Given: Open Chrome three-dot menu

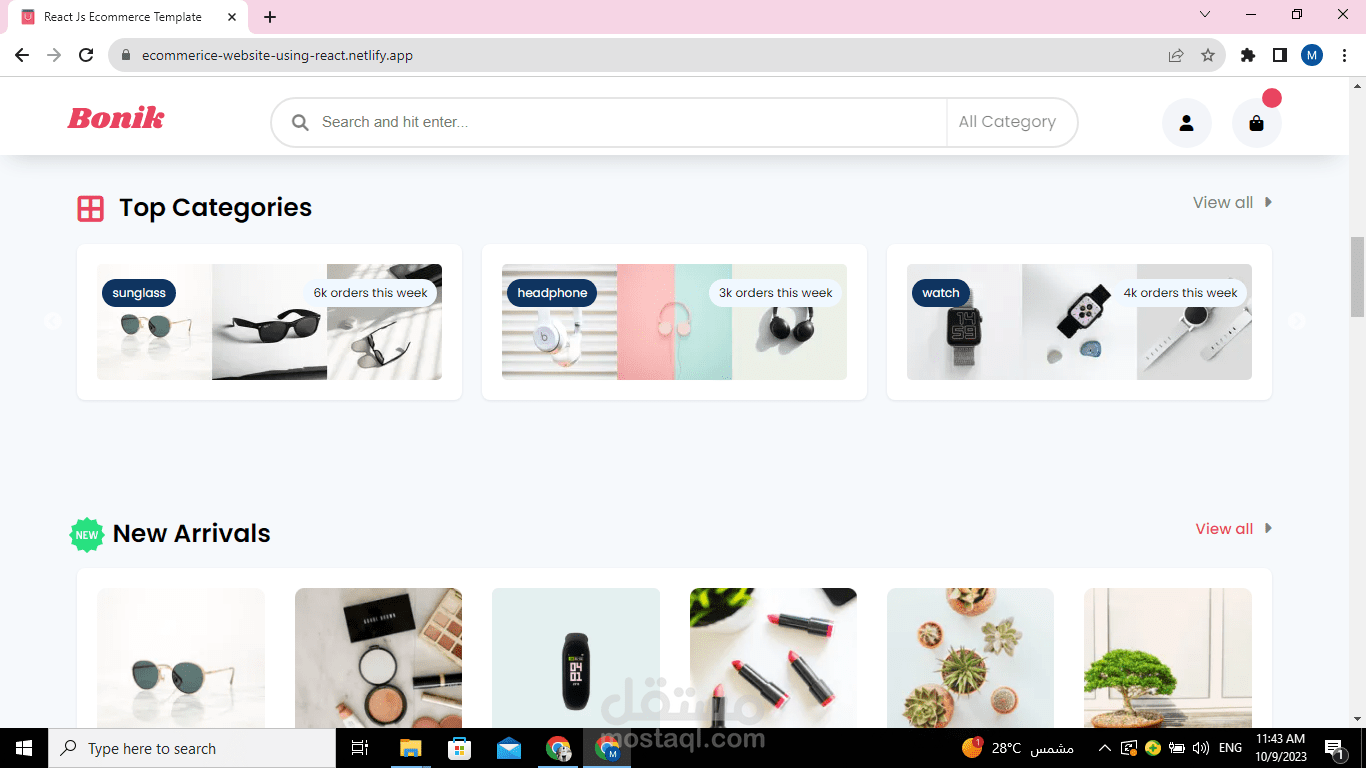Looking at the screenshot, I should (1344, 55).
